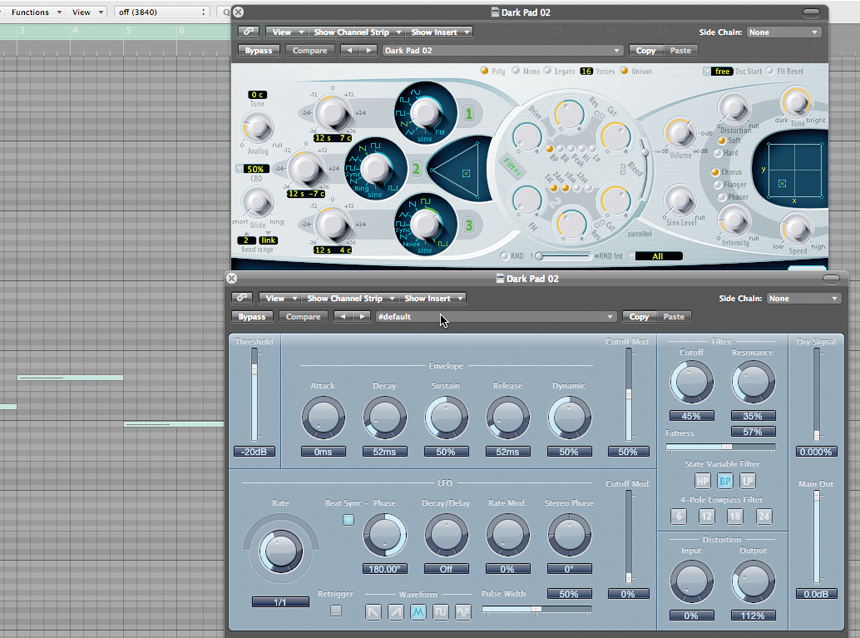Image resolution: width=860 pixels, height=638 pixels.
Task: Select the random LFO waveform
Action: [463, 612]
